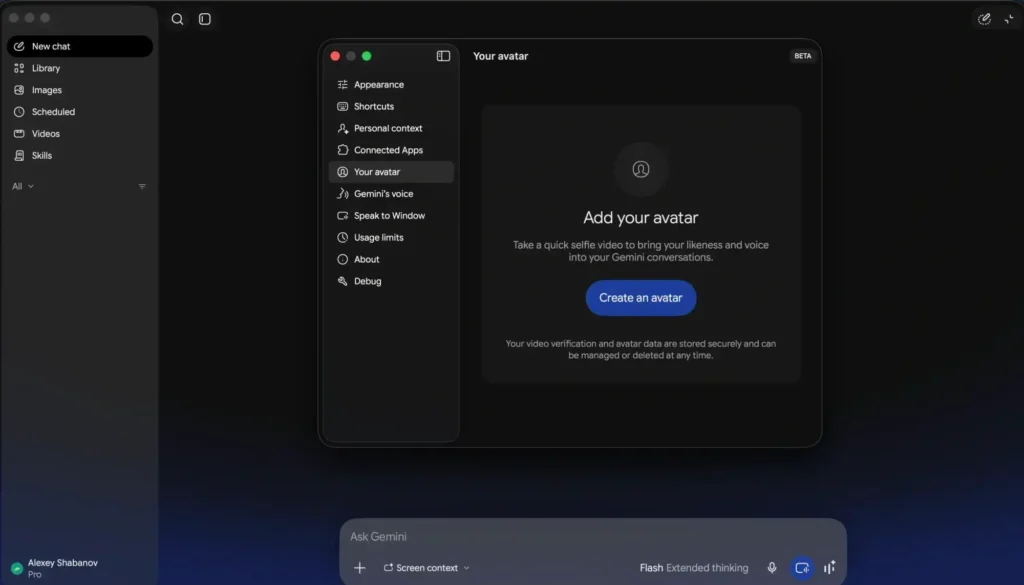The image size is (1024, 585).
Task: Open Shortcuts settings
Action: point(391,106)
